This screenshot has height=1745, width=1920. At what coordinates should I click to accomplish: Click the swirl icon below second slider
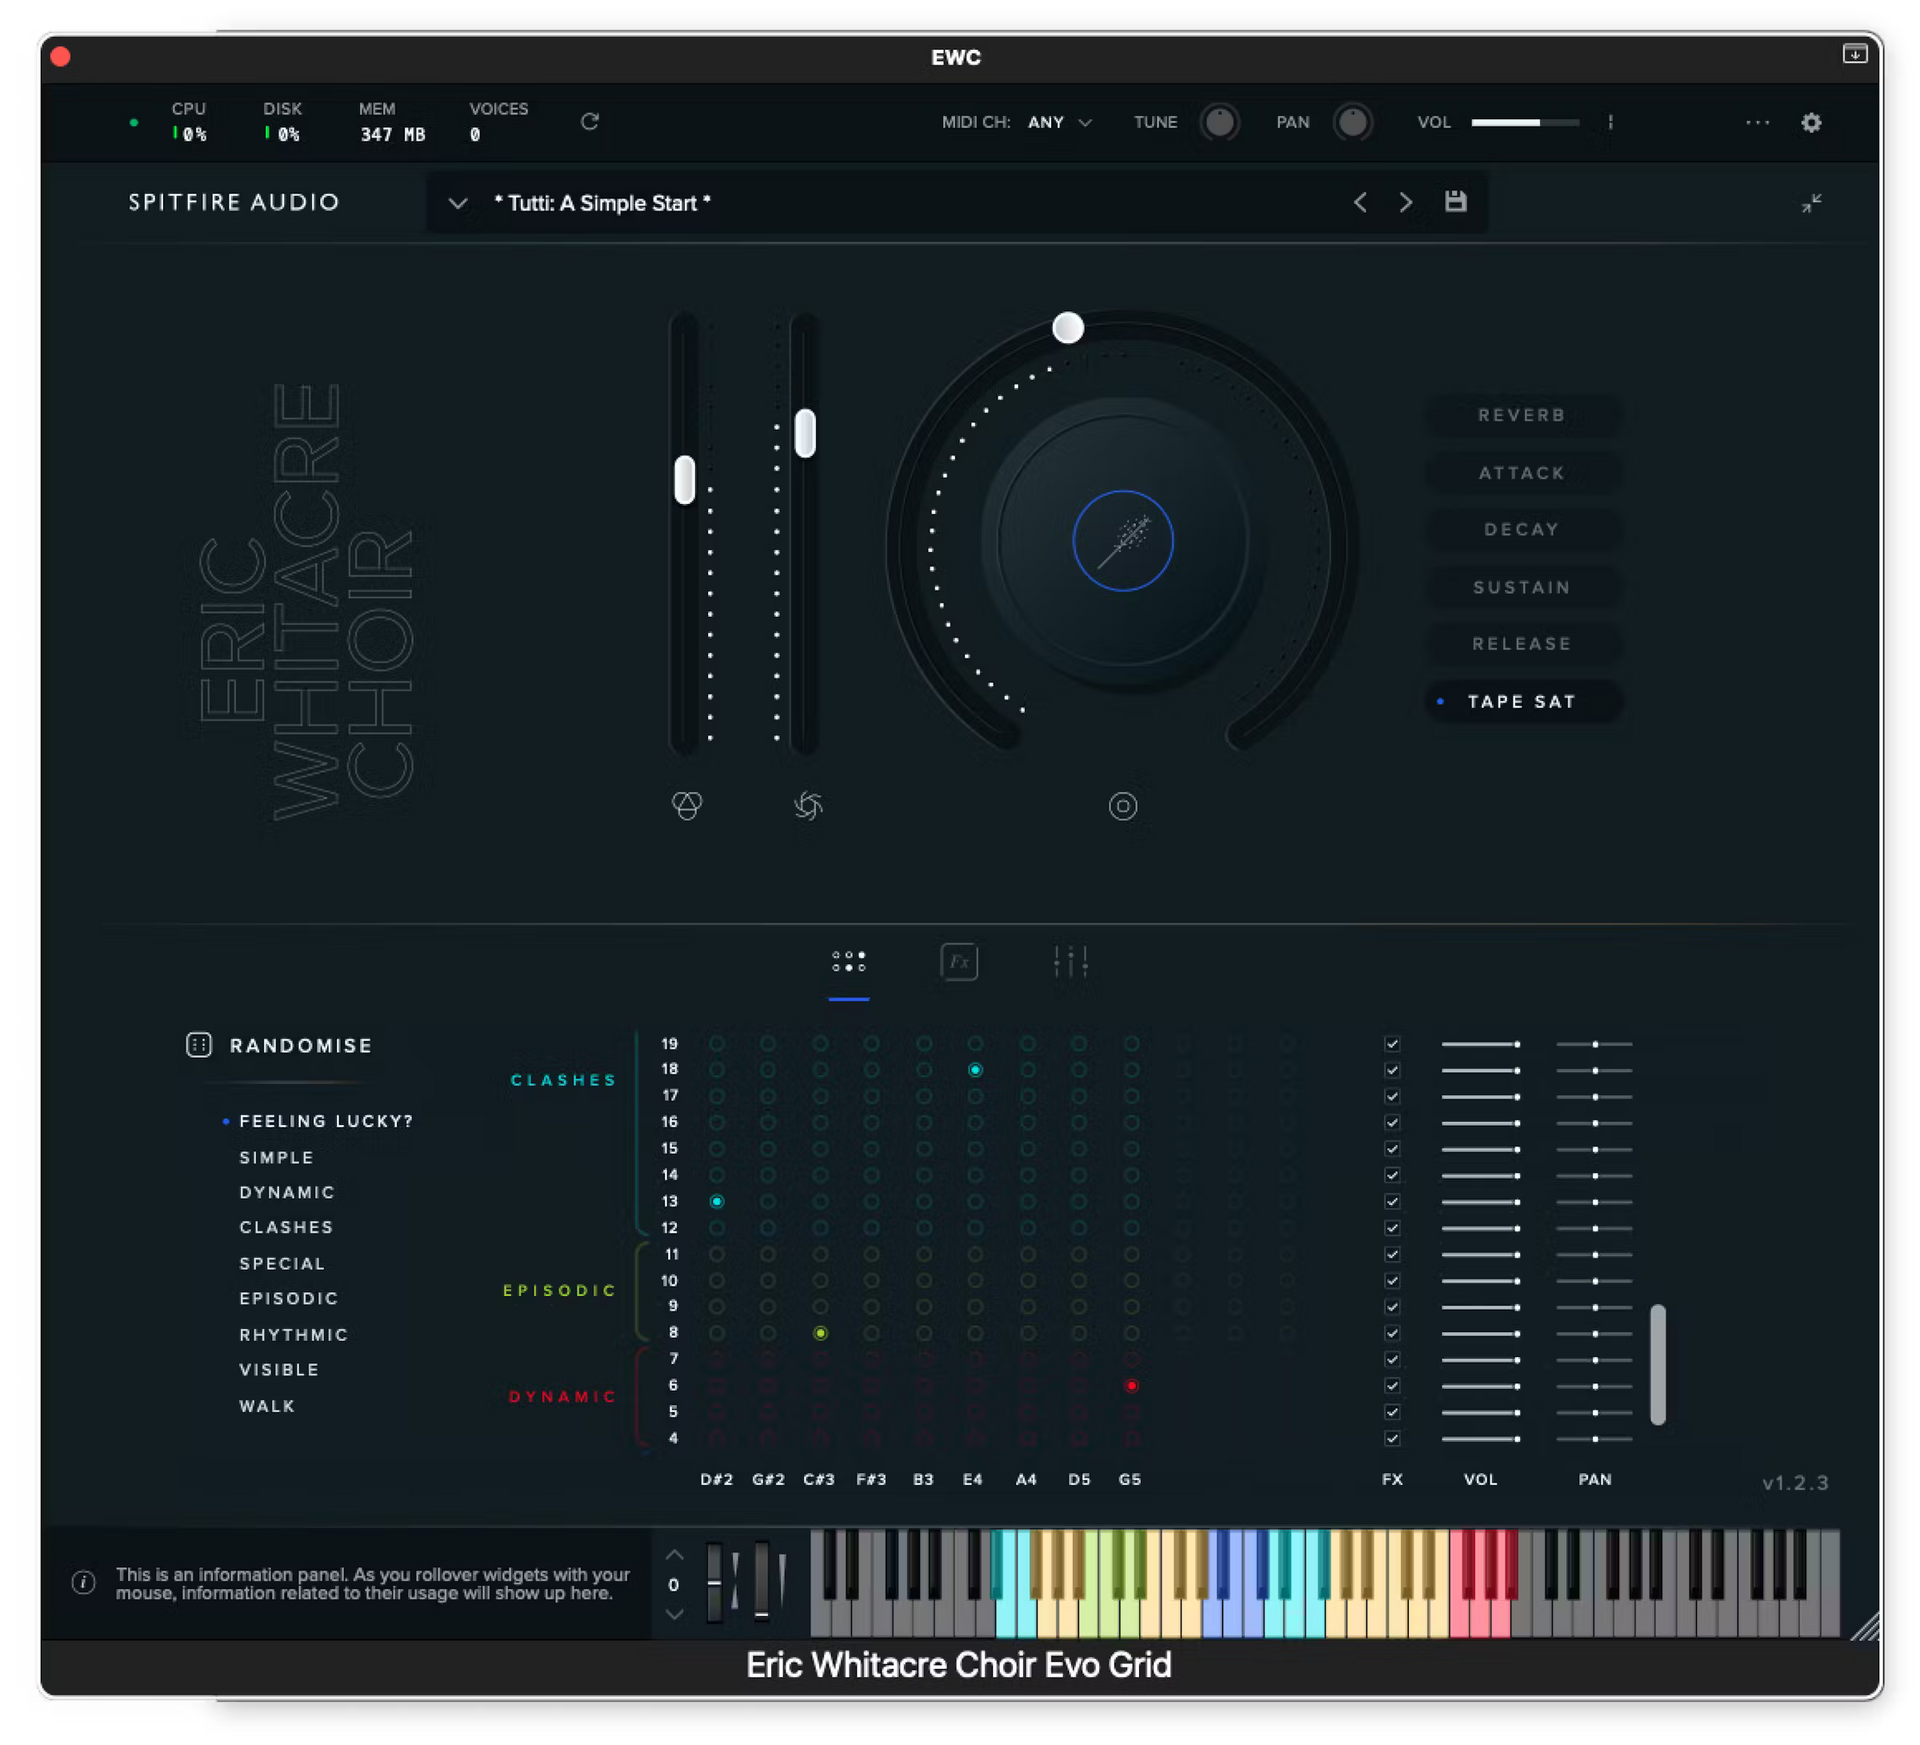(x=808, y=805)
